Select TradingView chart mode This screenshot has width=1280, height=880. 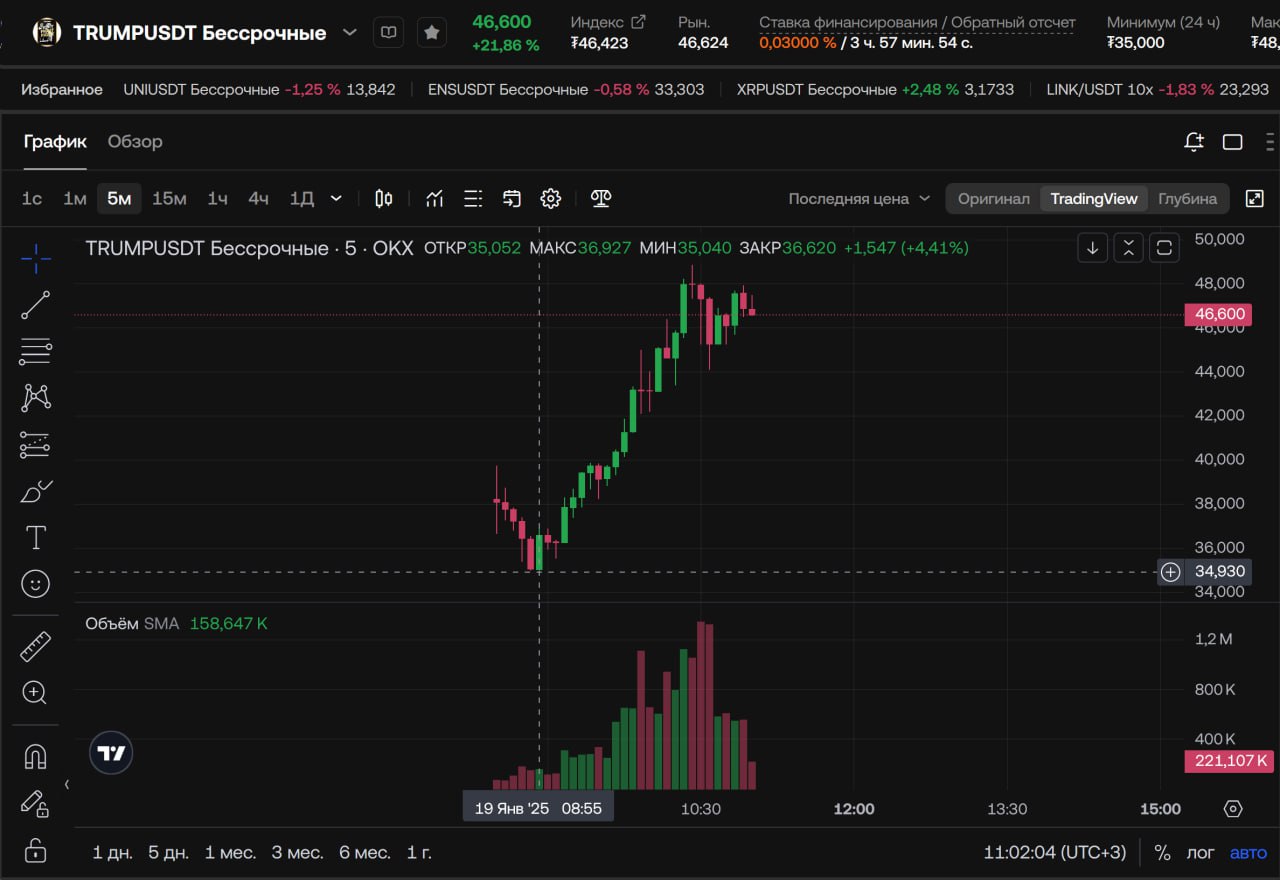click(x=1094, y=199)
